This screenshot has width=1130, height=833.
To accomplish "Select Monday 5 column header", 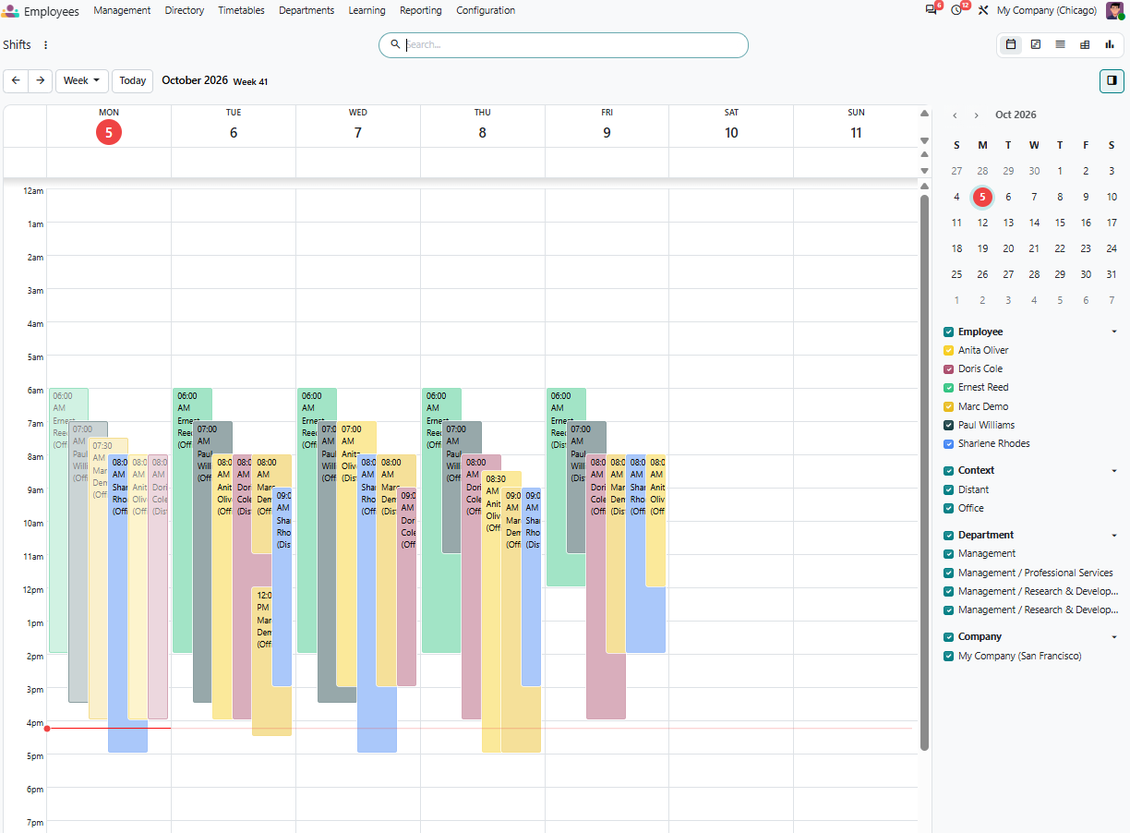I will coord(109,127).
